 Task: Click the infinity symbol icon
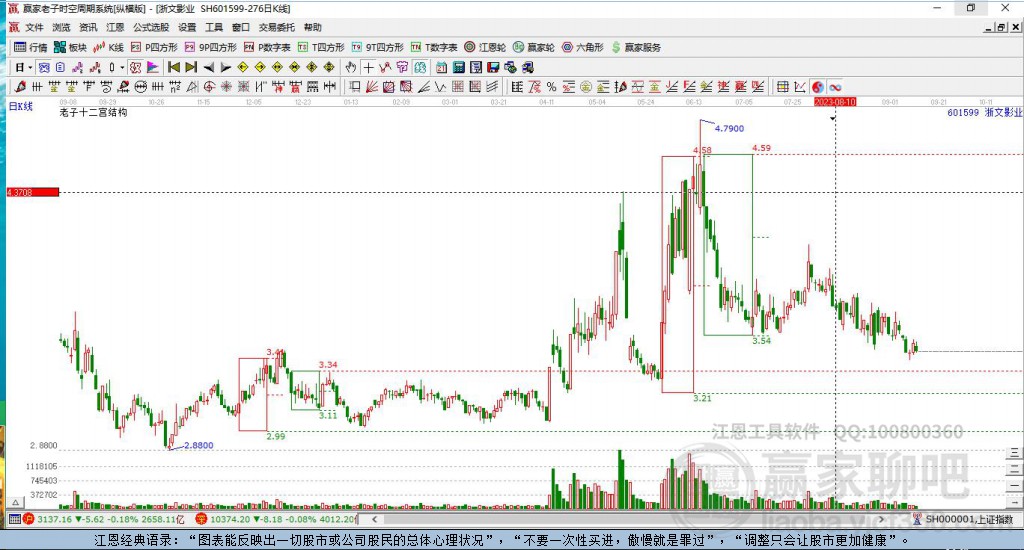pos(835,87)
